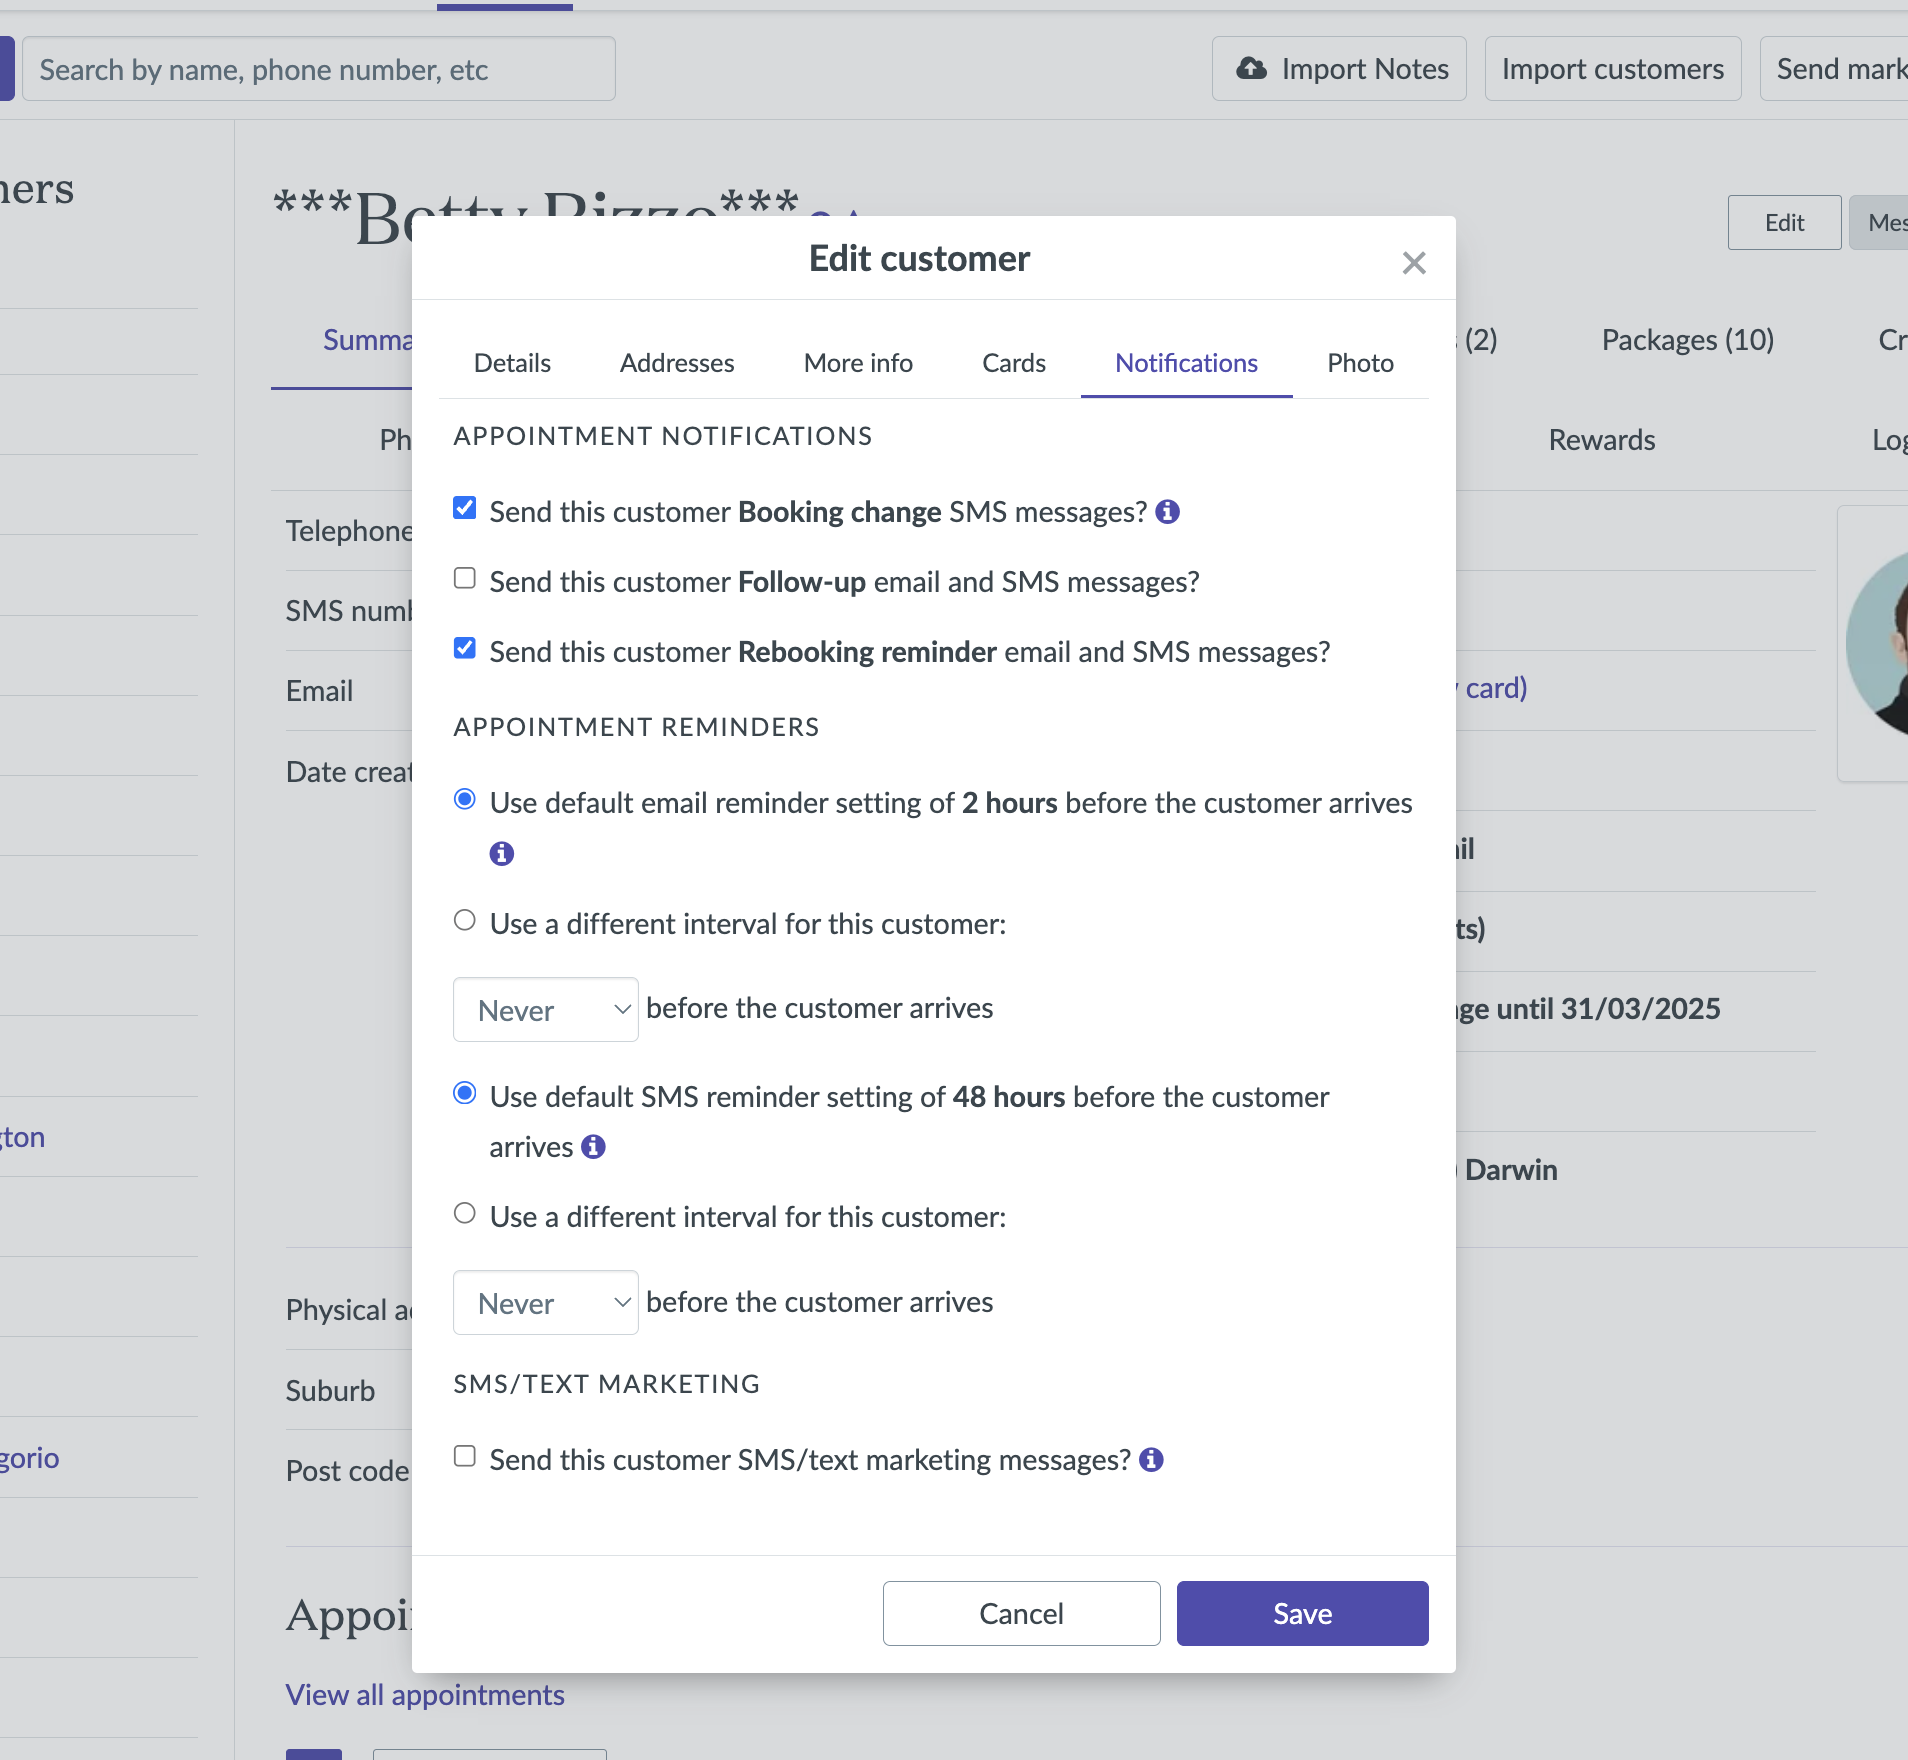The width and height of the screenshot is (1908, 1760).
Task: Click info icon after default SMS reminder
Action: (593, 1147)
